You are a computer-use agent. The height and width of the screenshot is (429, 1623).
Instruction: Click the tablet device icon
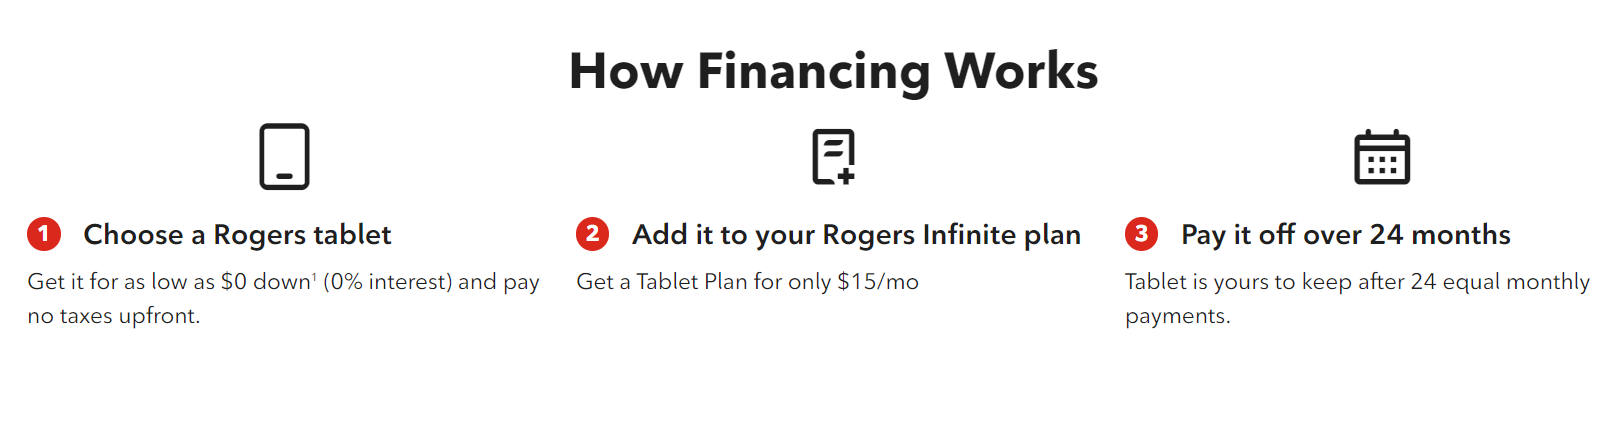(x=284, y=157)
